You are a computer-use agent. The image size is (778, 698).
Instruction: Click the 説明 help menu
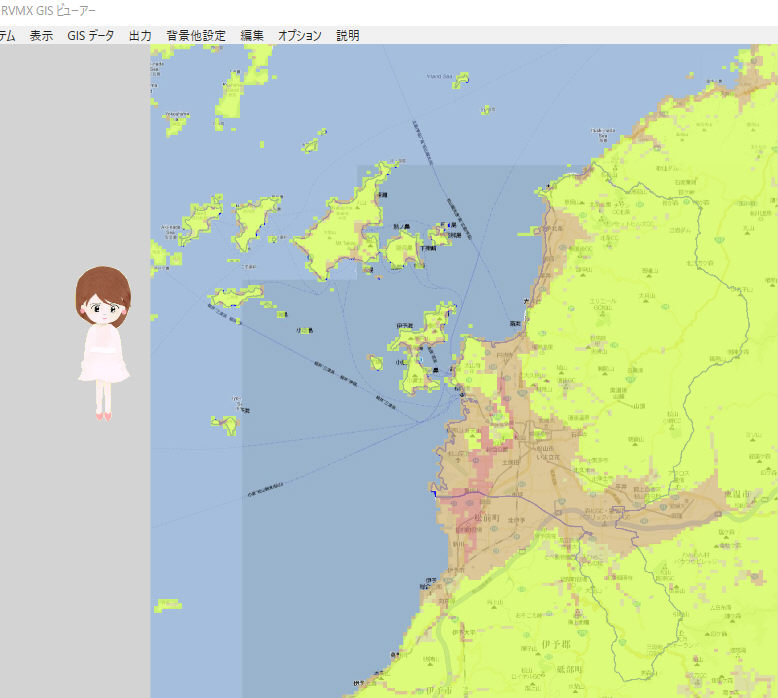point(348,35)
